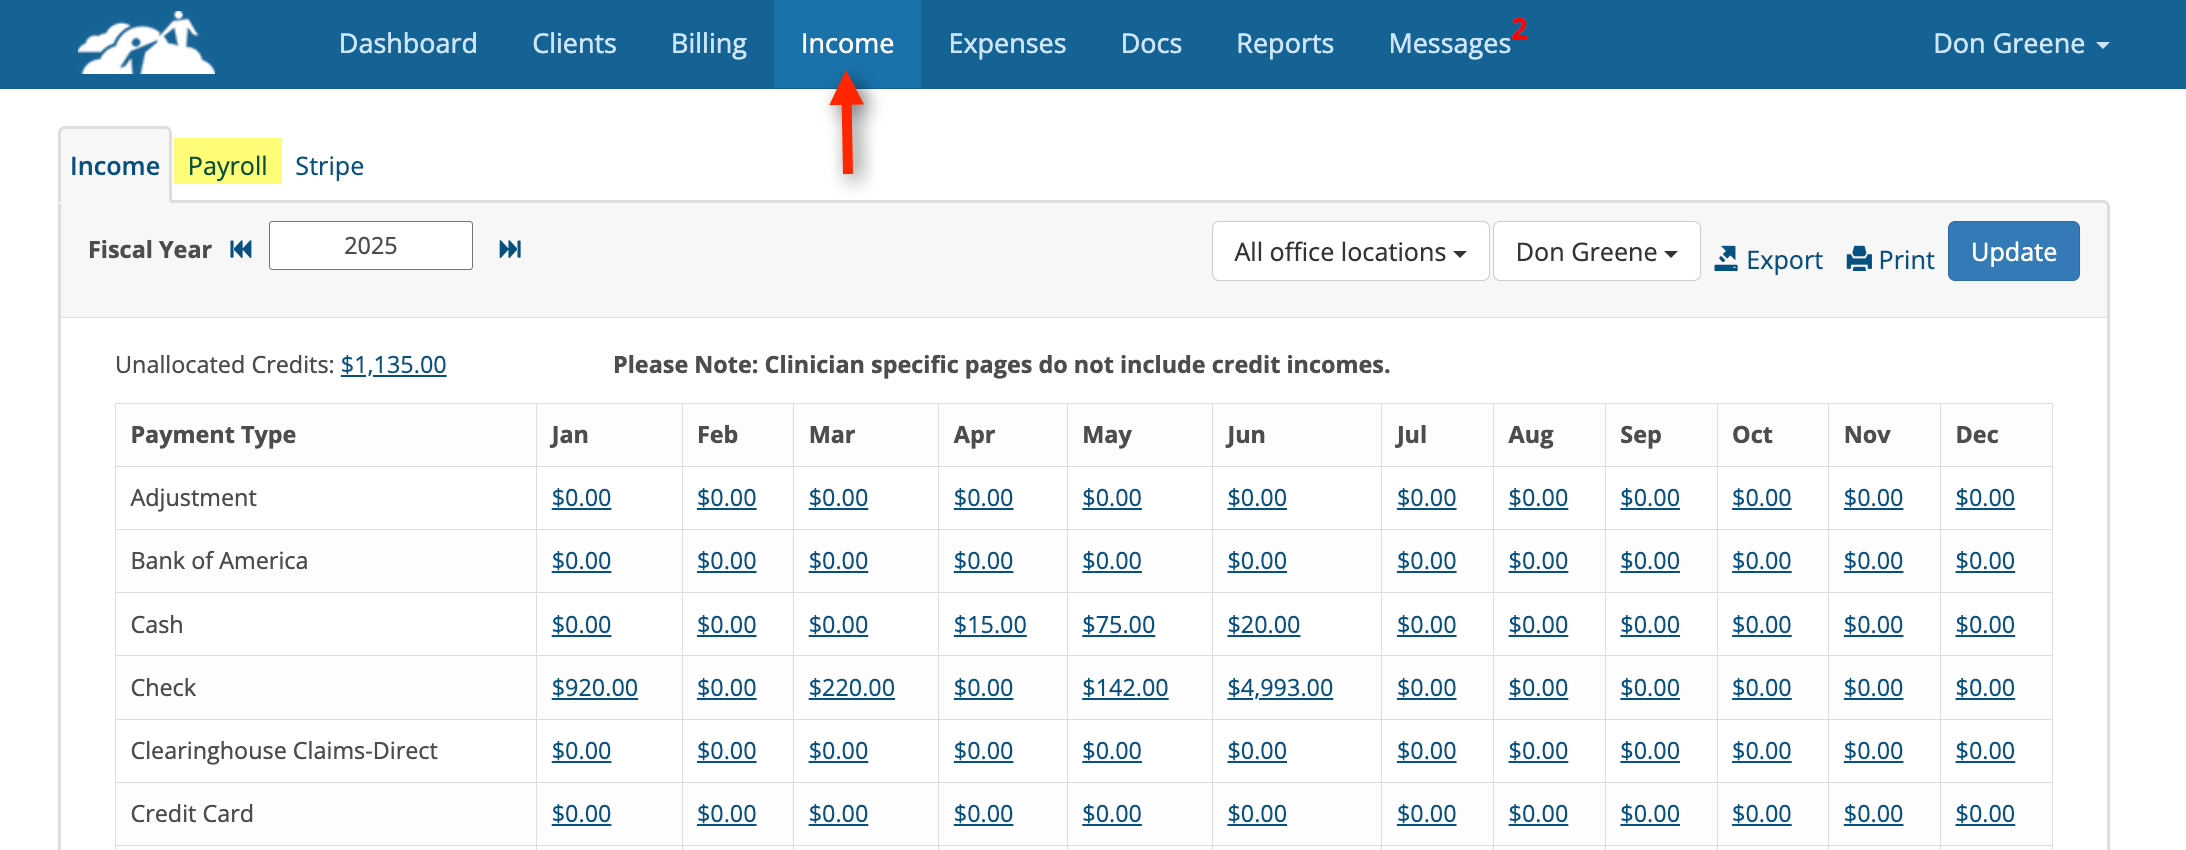
Task: Click the Export icon
Action: [x=1726, y=259]
